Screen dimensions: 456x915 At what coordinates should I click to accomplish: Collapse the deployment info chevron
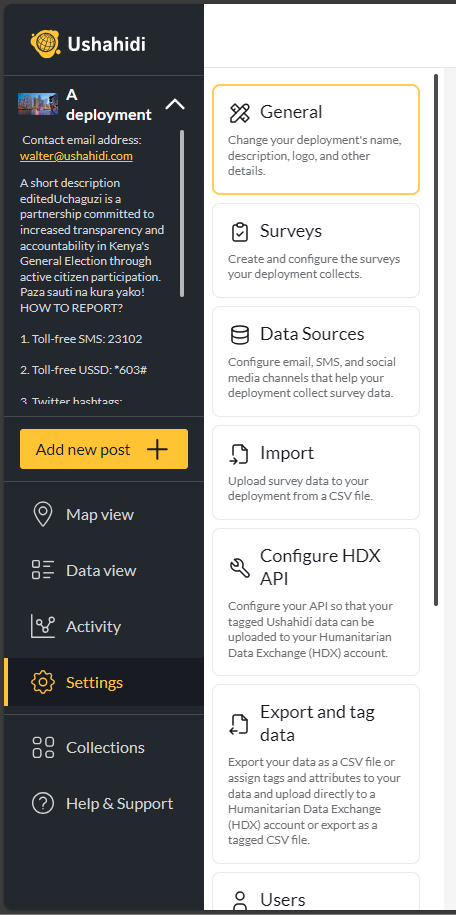pos(175,104)
